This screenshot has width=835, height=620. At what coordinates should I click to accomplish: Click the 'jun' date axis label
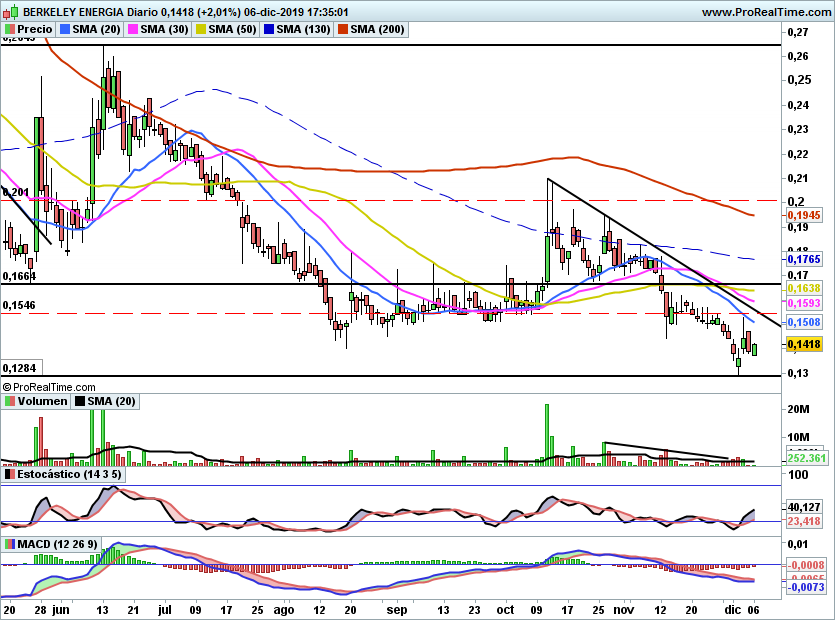tap(61, 610)
